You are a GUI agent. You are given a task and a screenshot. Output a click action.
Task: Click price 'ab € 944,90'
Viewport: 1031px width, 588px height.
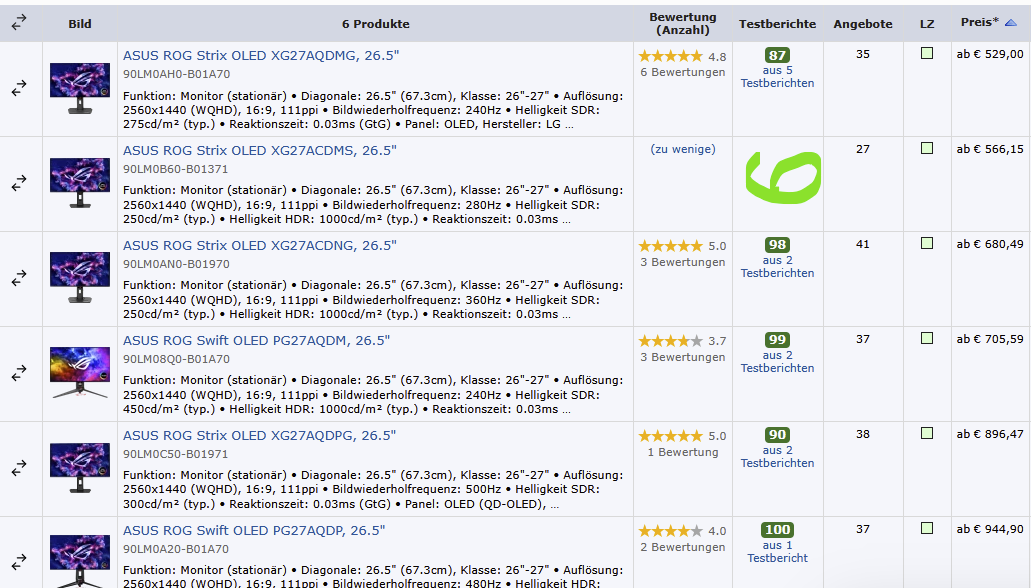pos(990,529)
